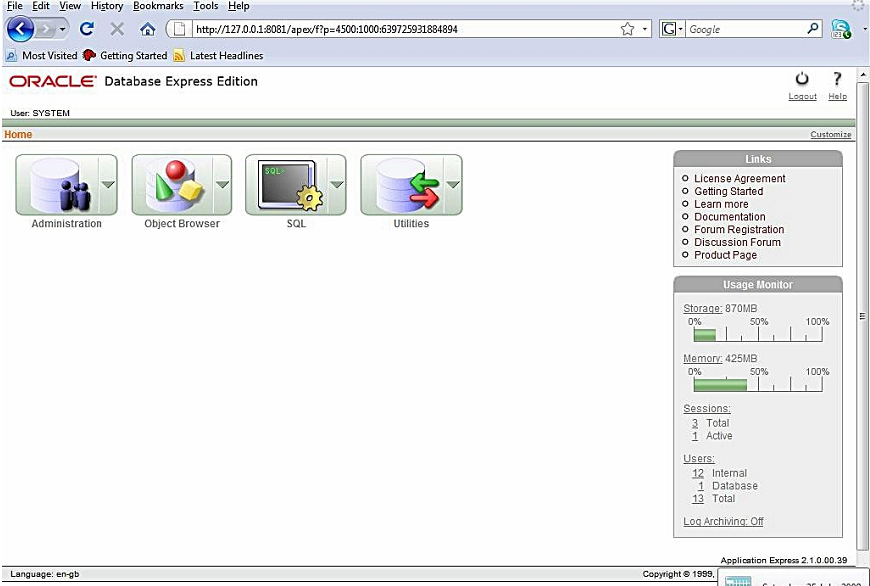Open the View menu

(70, 6)
